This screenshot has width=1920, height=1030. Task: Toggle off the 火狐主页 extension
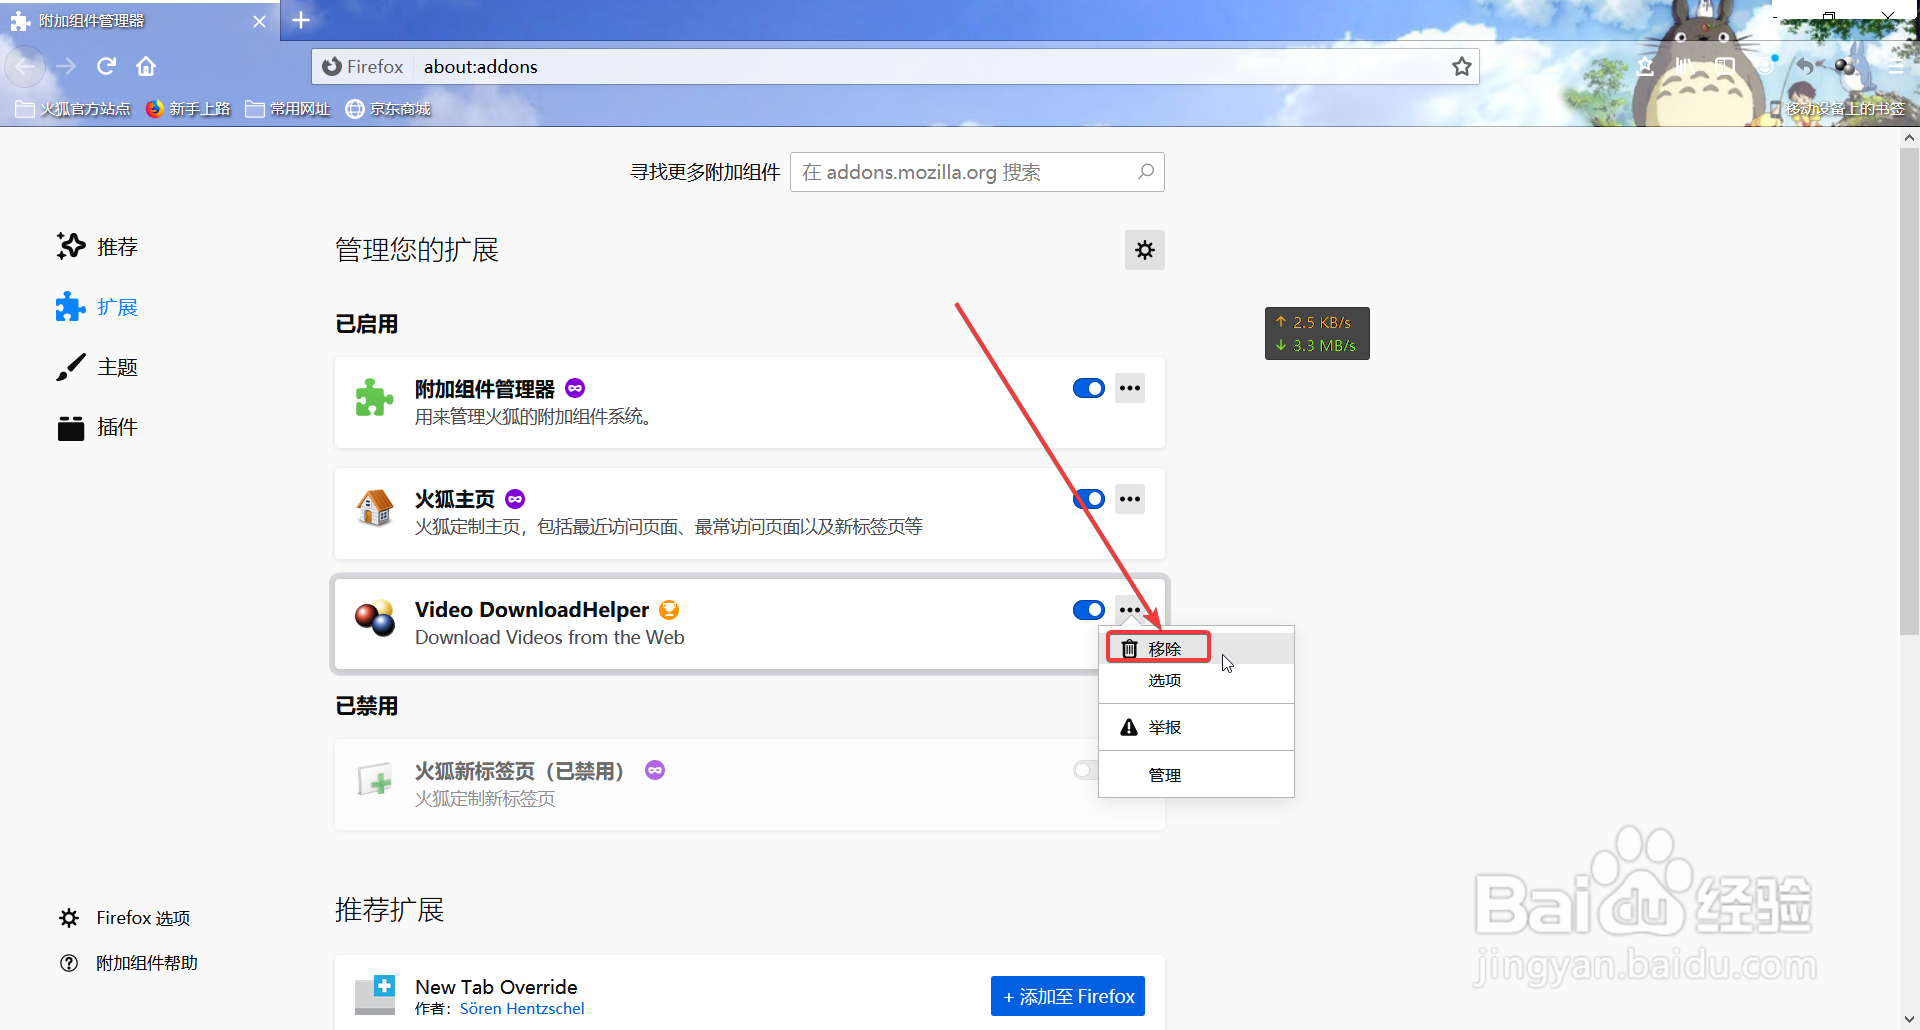point(1089,499)
